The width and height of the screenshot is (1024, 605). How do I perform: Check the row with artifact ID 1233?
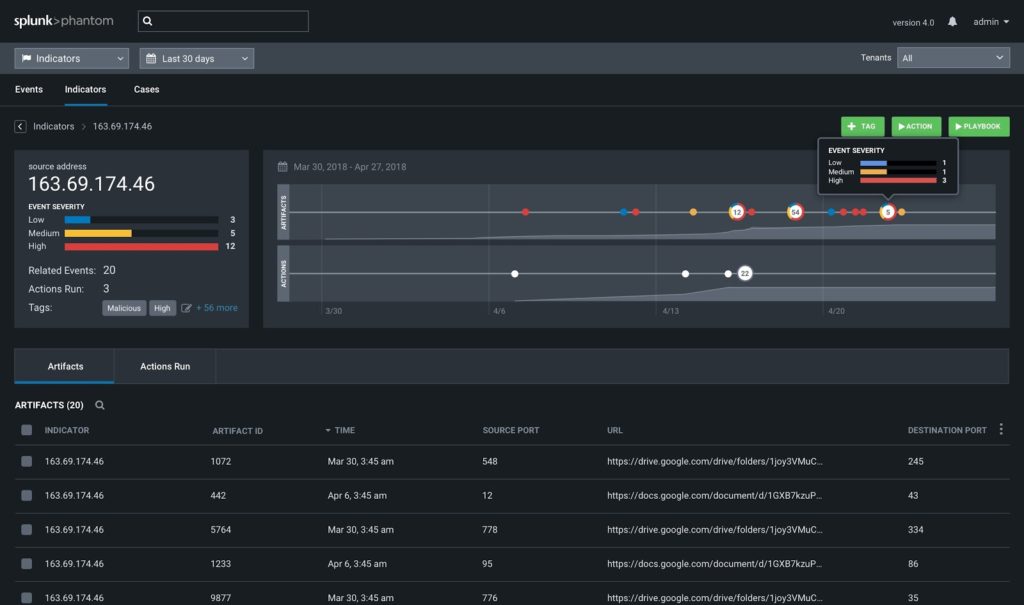tap(27, 563)
